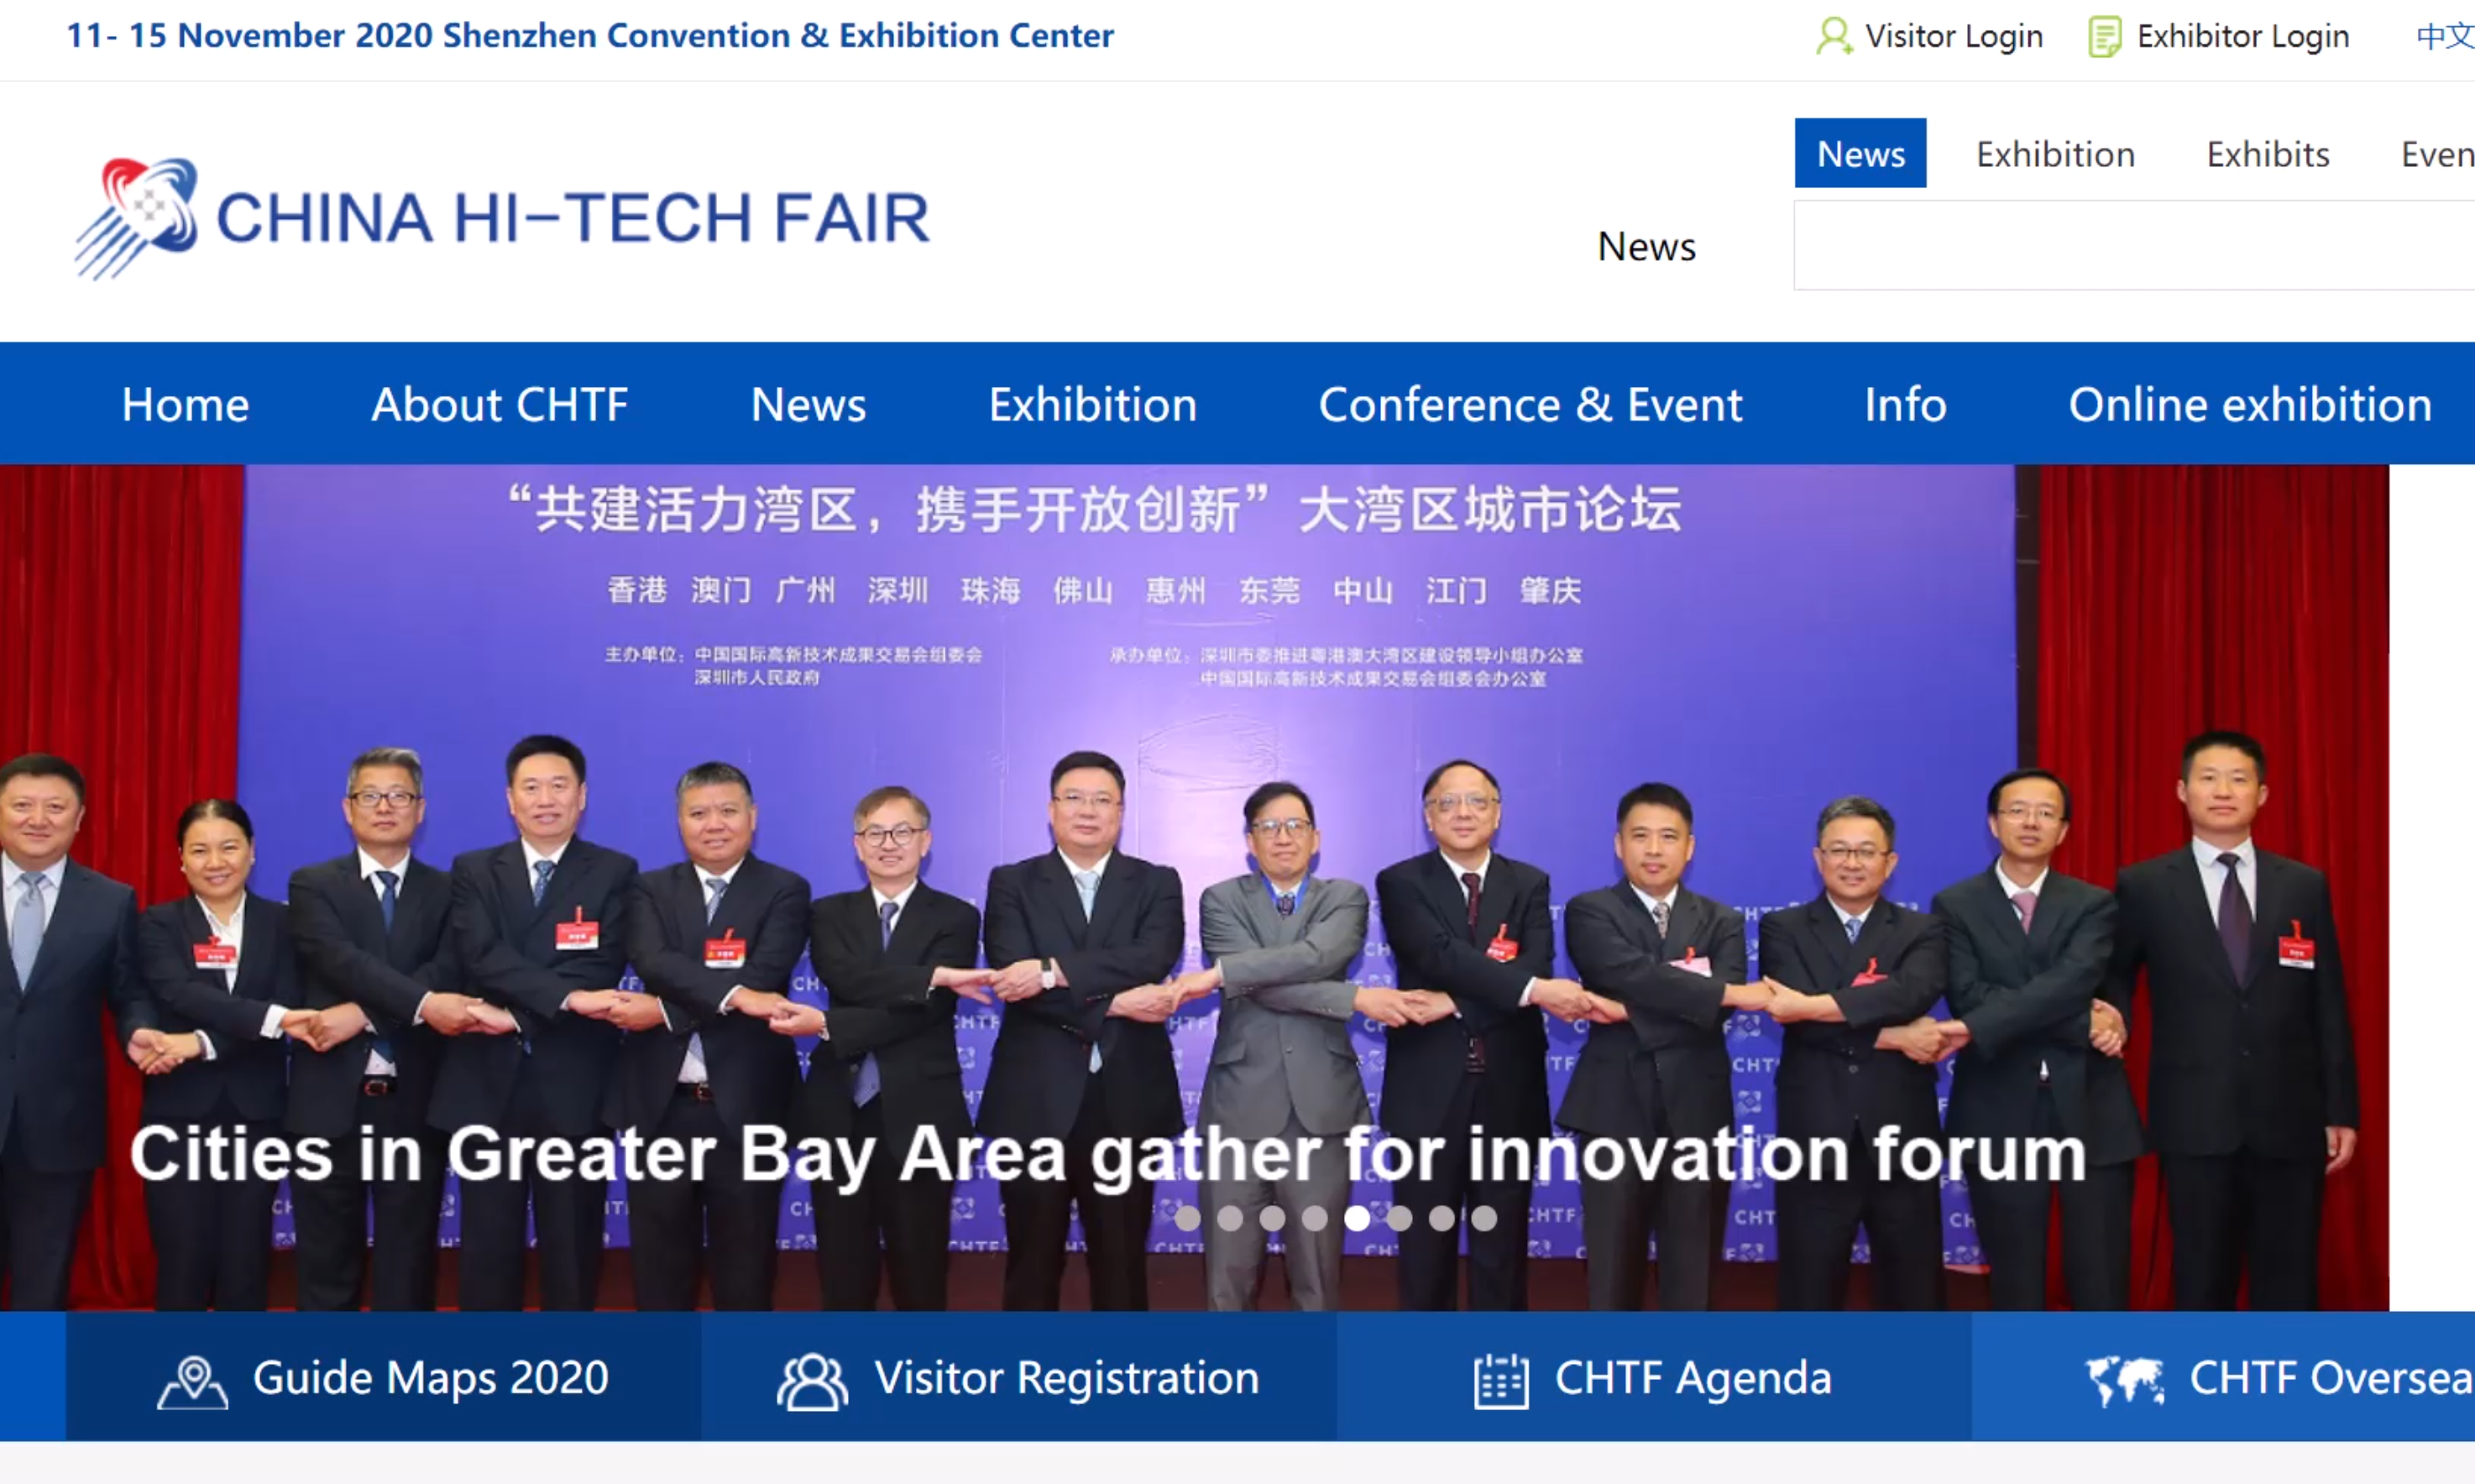Show the third carousel slide dot
The image size is (2475, 1484).
point(1272,1218)
